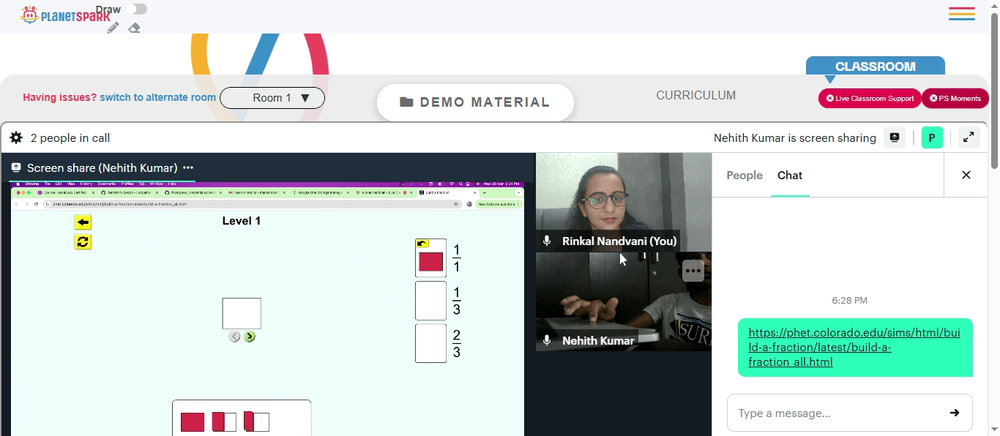Image resolution: width=1000 pixels, height=436 pixels.
Task: Switch to alternate room link
Action: point(158,98)
